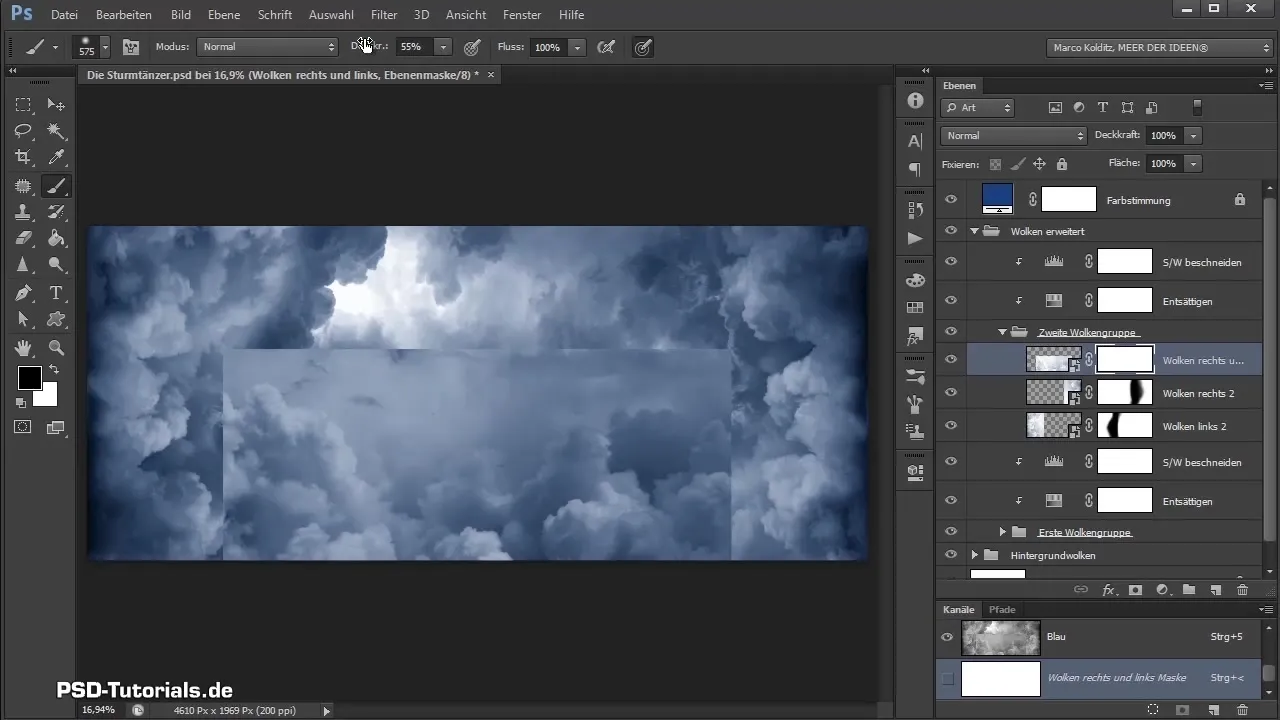The image size is (1280, 720).
Task: Select the Crop tool
Action: point(23,157)
